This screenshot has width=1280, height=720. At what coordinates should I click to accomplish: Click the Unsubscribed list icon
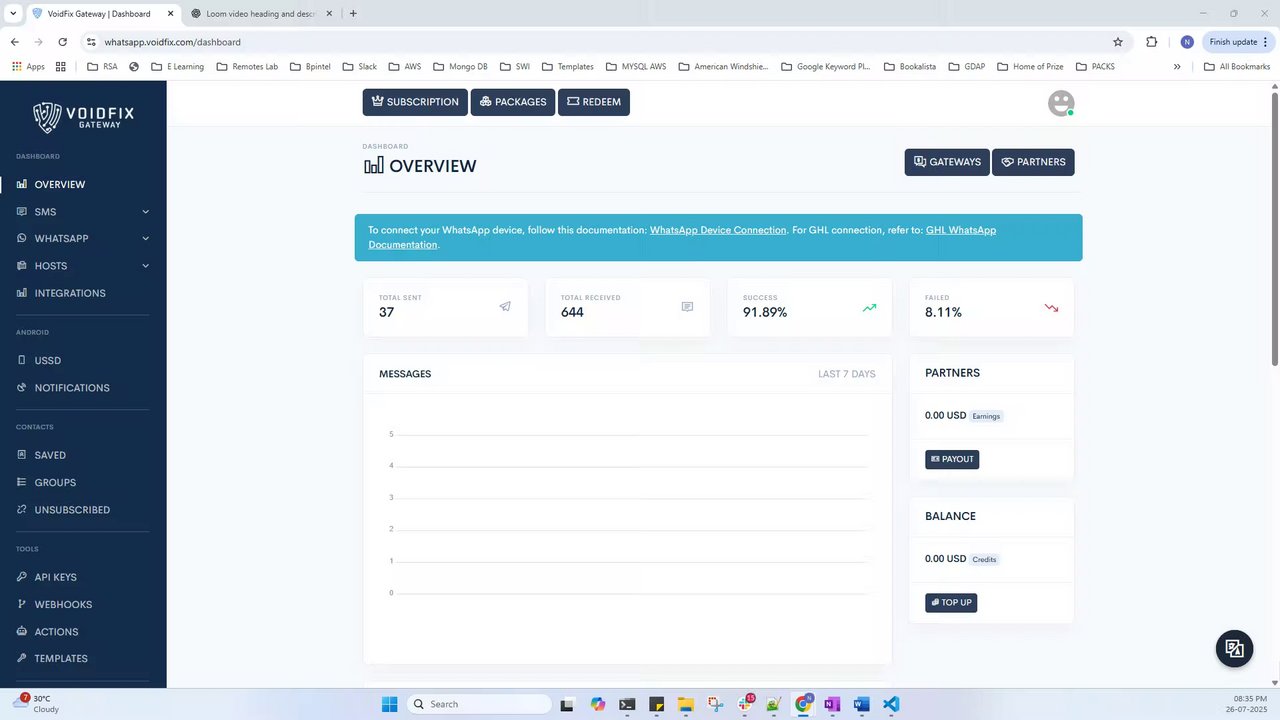(22, 510)
